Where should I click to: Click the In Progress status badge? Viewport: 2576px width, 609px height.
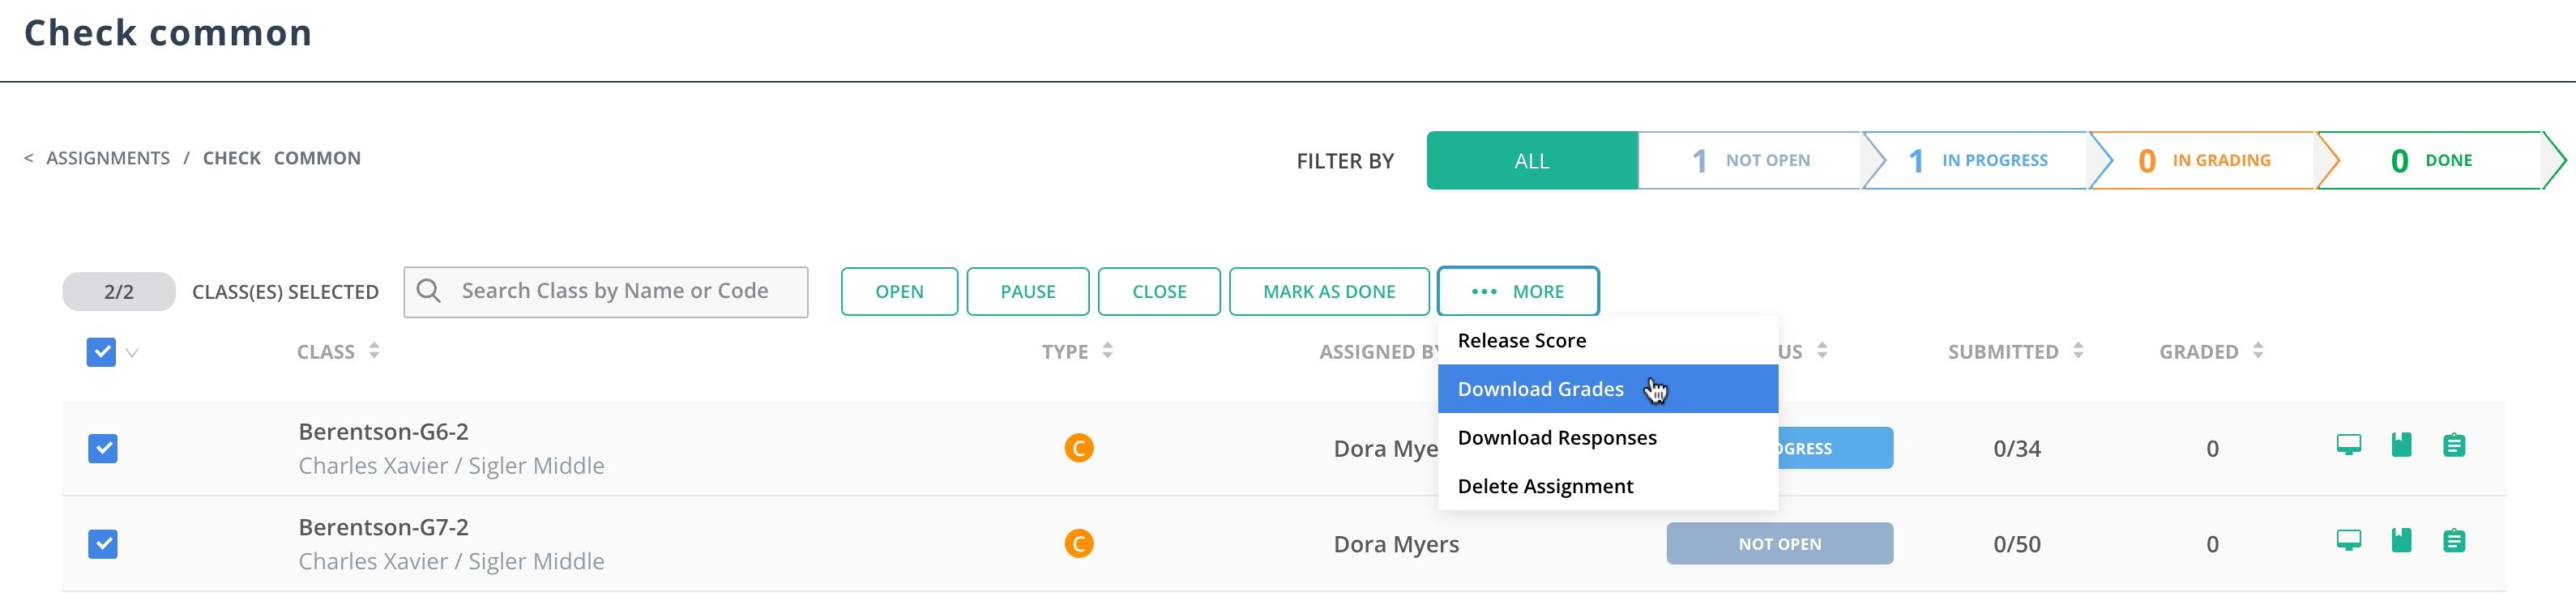1836,448
